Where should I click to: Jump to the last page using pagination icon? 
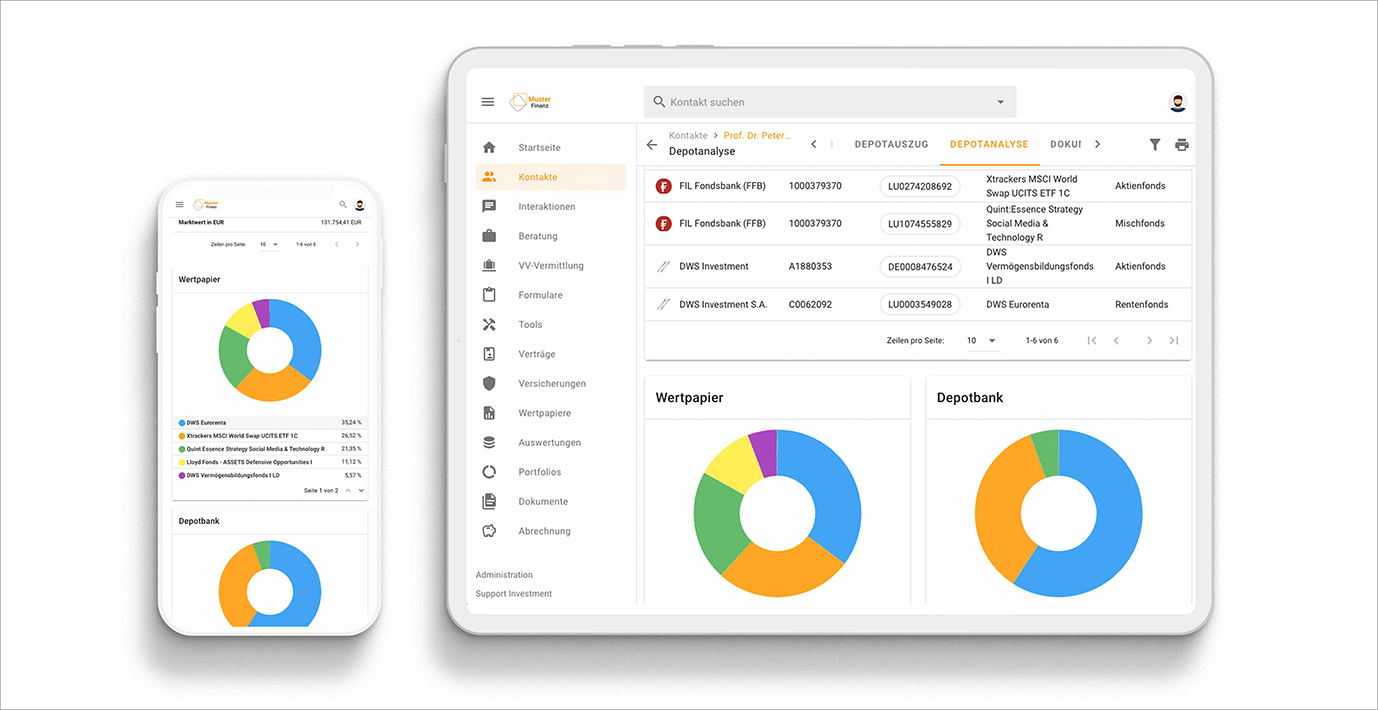[x=1174, y=340]
